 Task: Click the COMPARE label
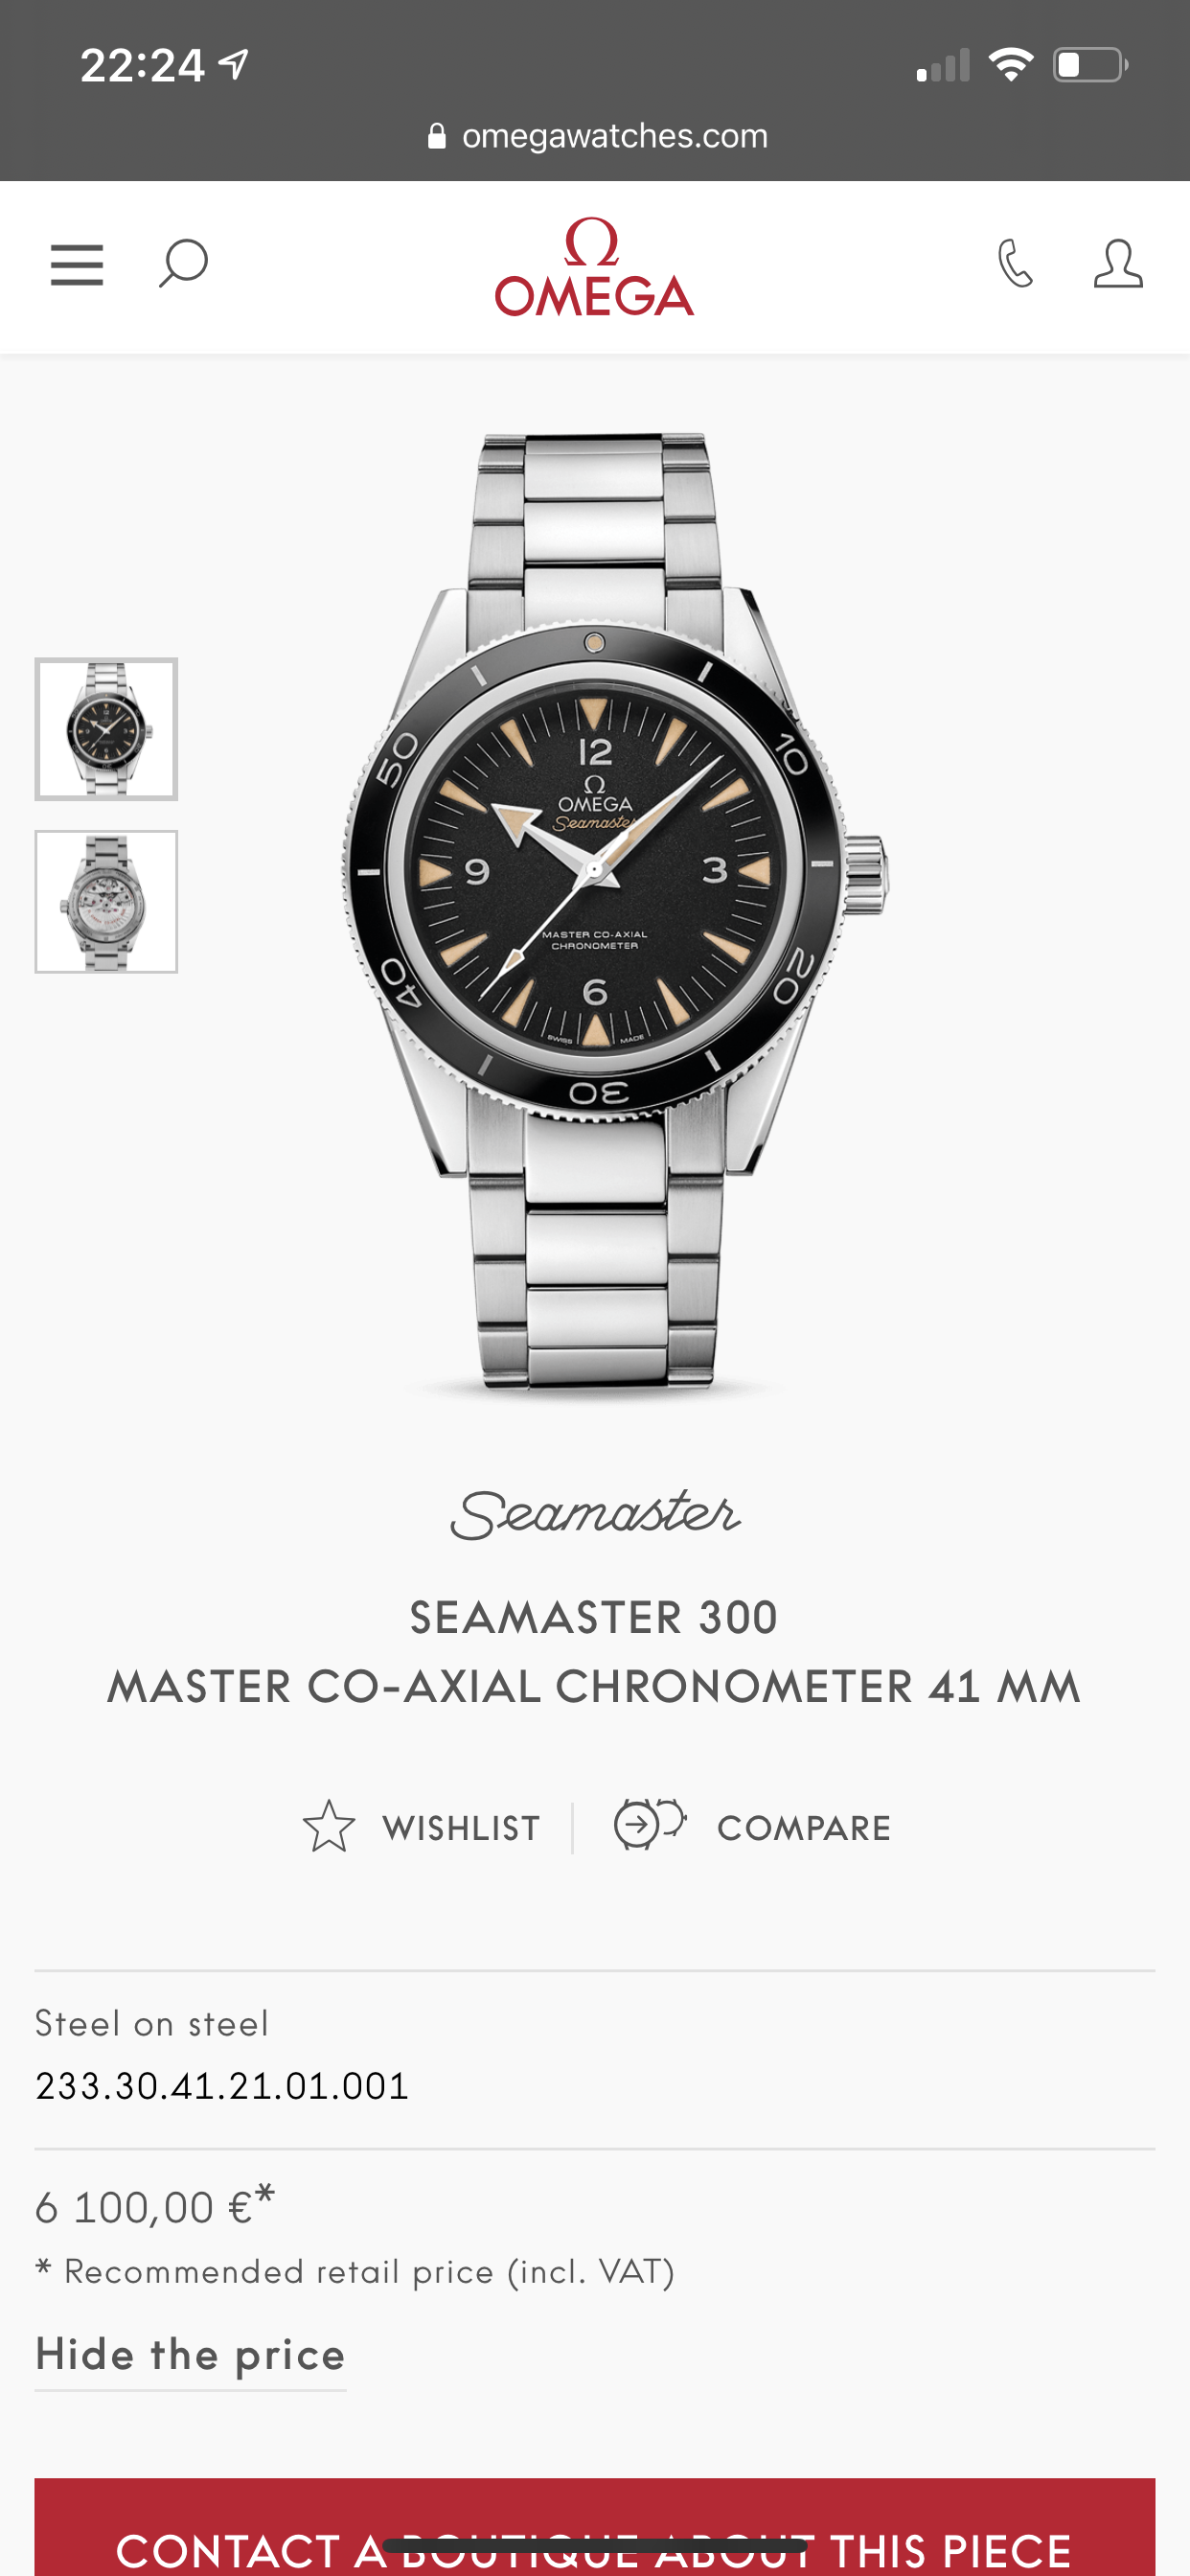pos(804,1828)
